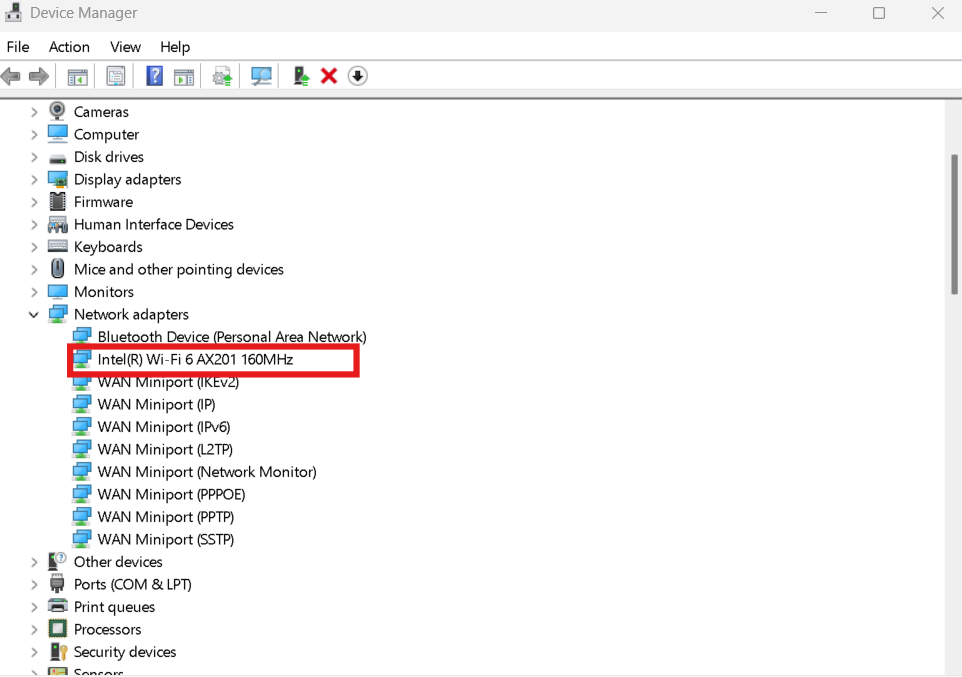Select WAN Miniport (PPPOE) device
This screenshot has height=677, width=962.
pos(168,494)
